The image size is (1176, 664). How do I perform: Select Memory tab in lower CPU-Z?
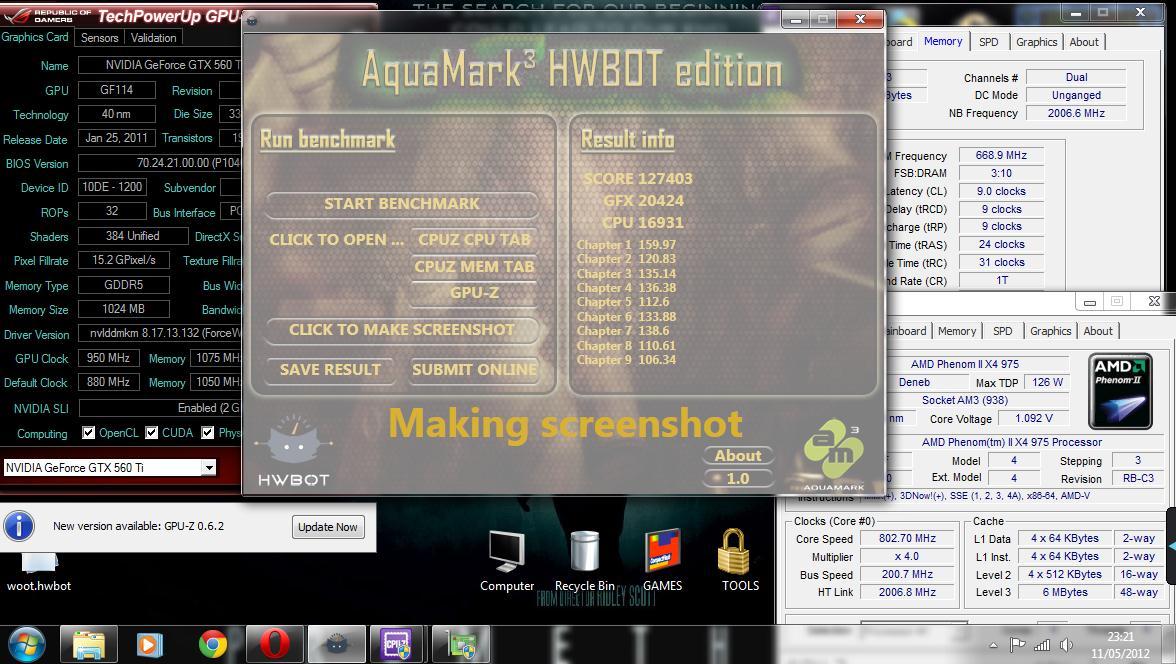pos(957,331)
